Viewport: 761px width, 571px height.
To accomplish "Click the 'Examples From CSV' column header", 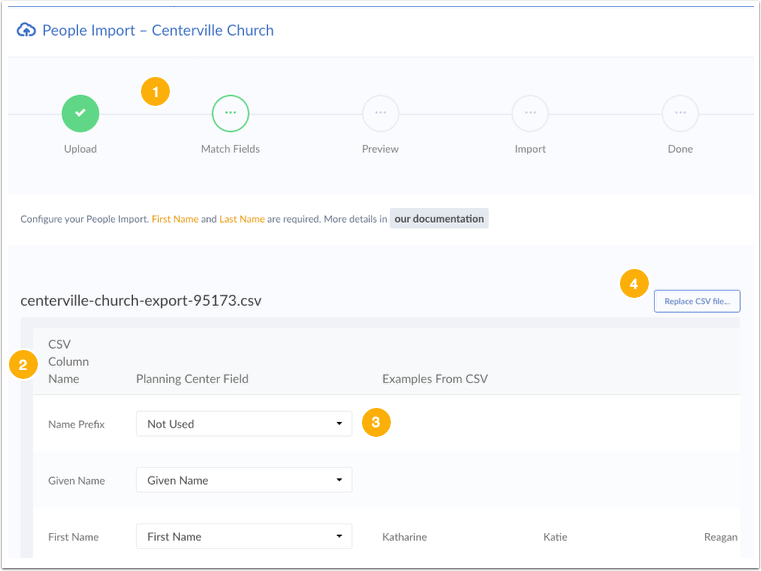I will [435, 379].
